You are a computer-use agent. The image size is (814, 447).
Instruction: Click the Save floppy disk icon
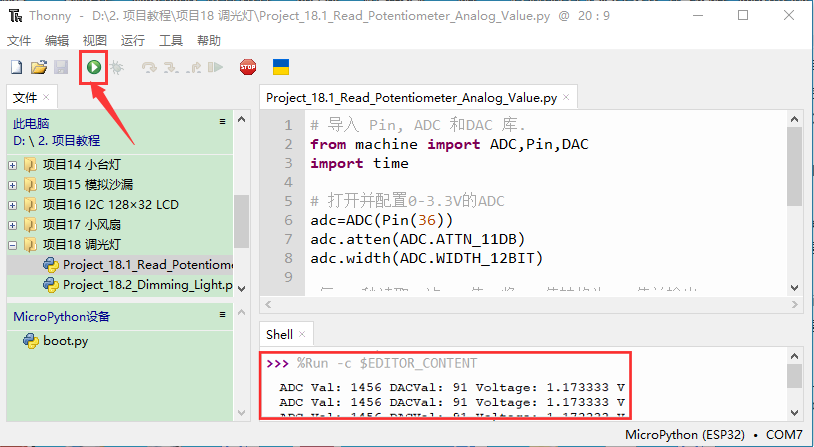[61, 67]
